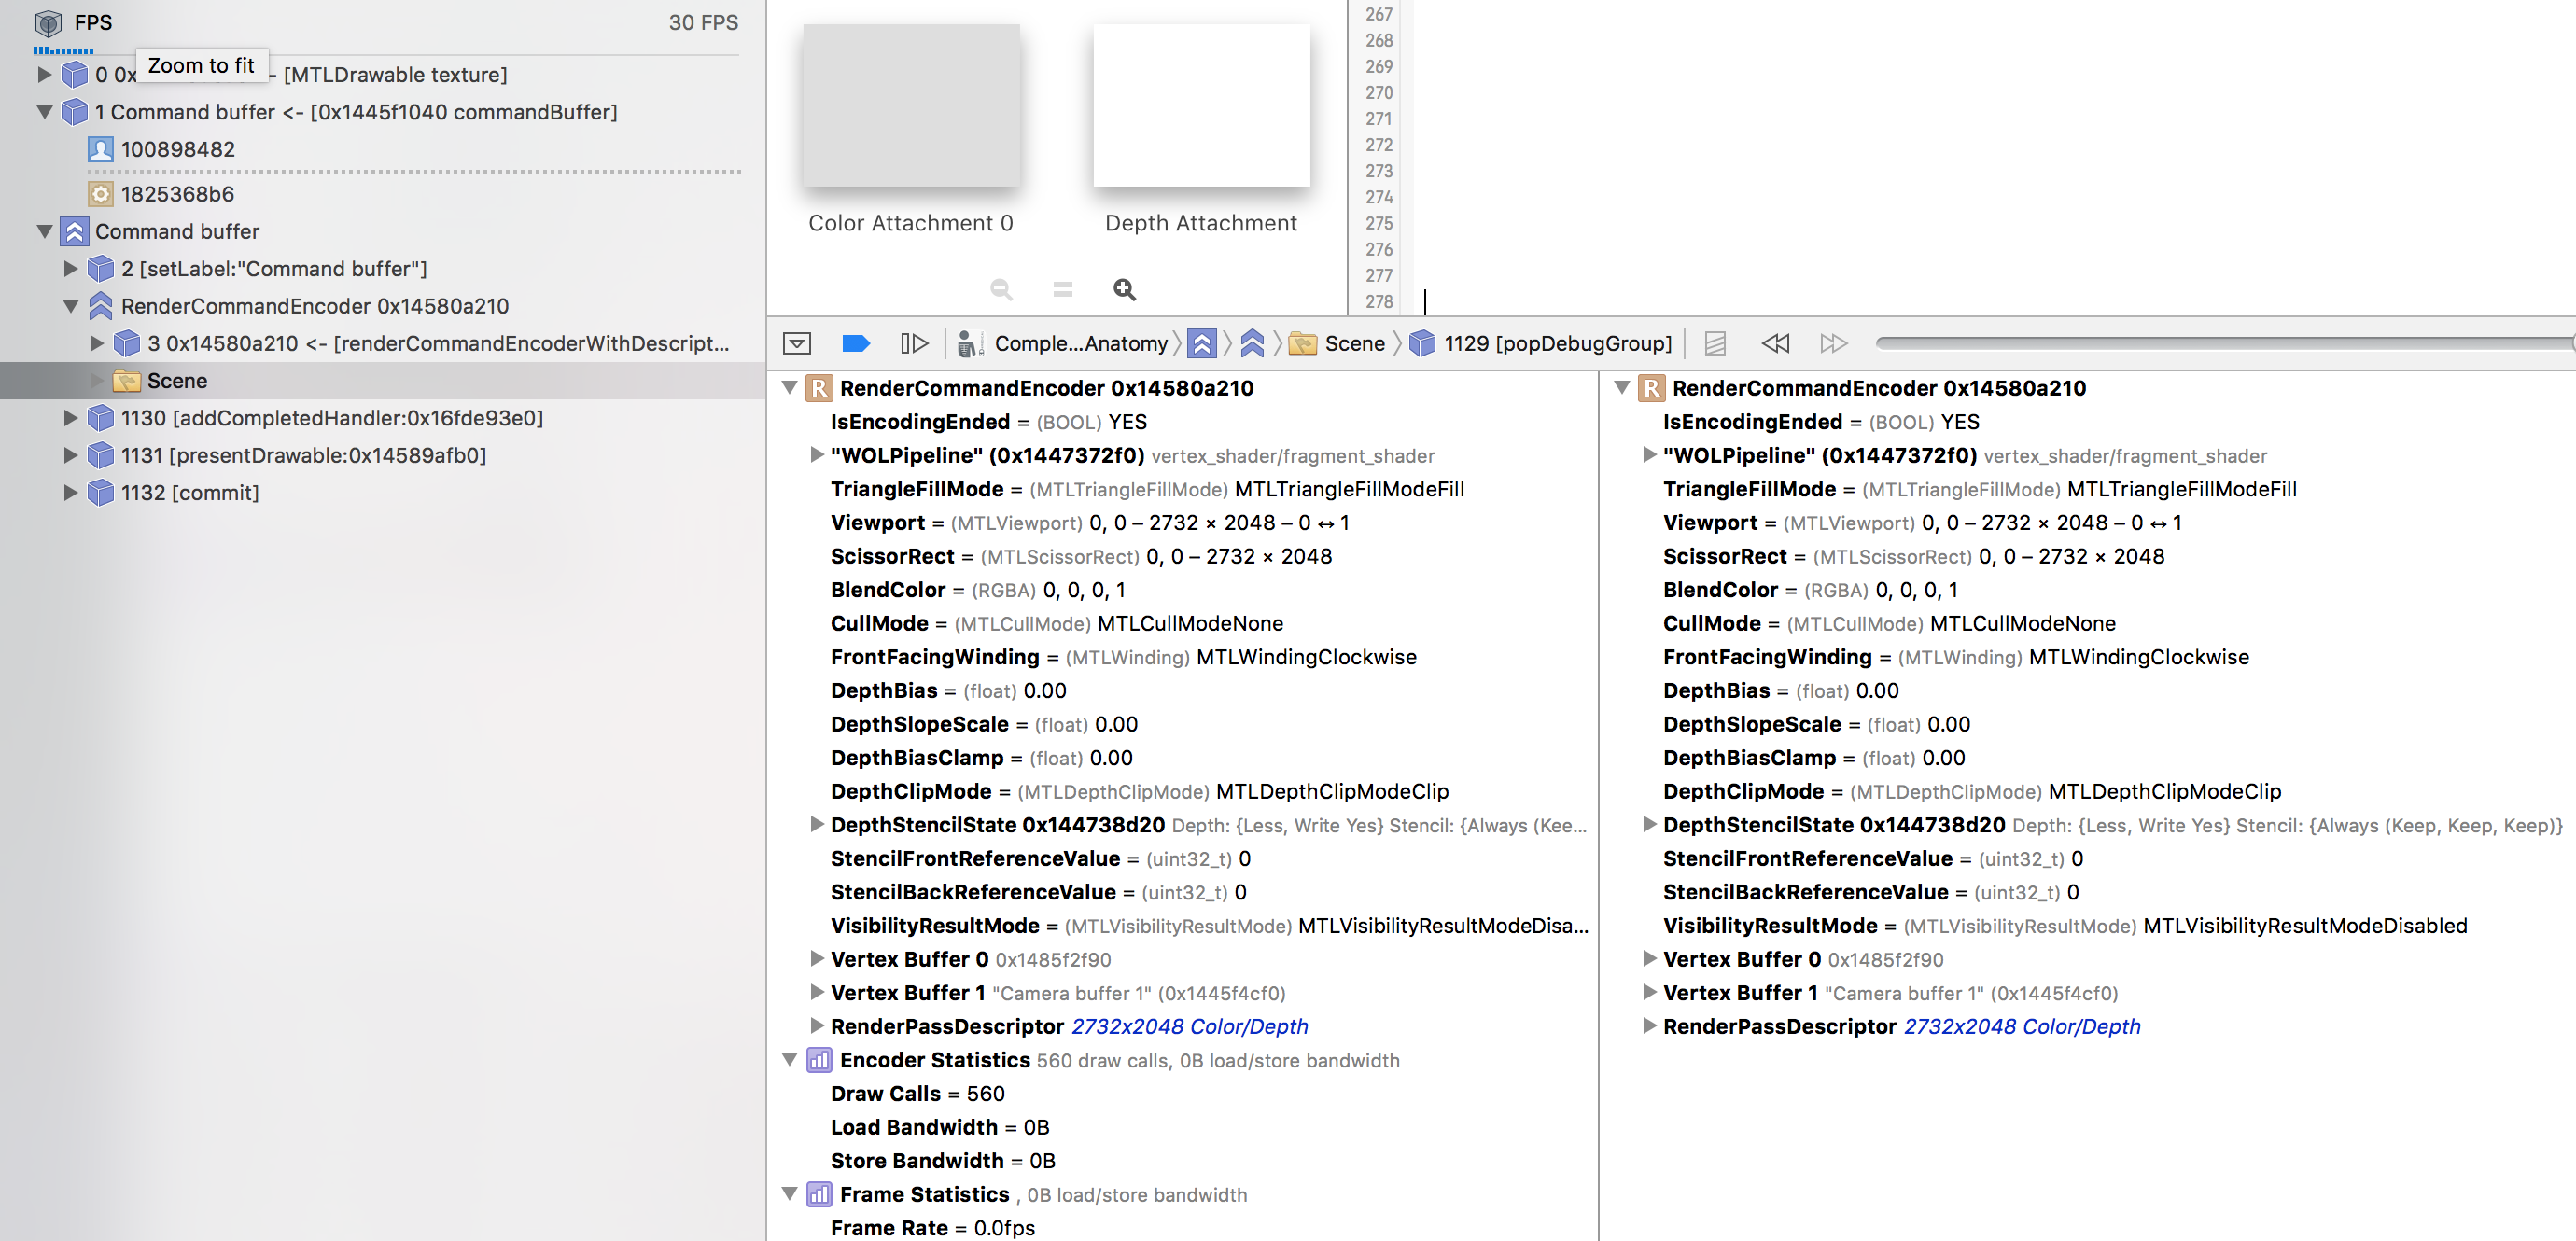Zoom out of the attachment preview
The height and width of the screenshot is (1241, 2576).
coord(999,289)
